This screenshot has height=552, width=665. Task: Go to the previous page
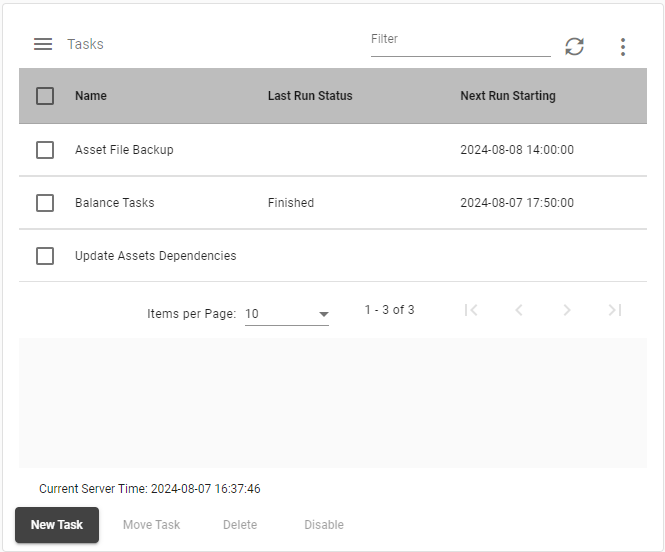(519, 310)
